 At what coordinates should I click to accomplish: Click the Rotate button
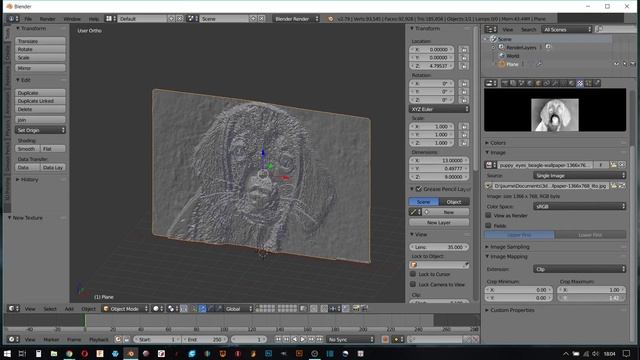pyautogui.click(x=40, y=49)
